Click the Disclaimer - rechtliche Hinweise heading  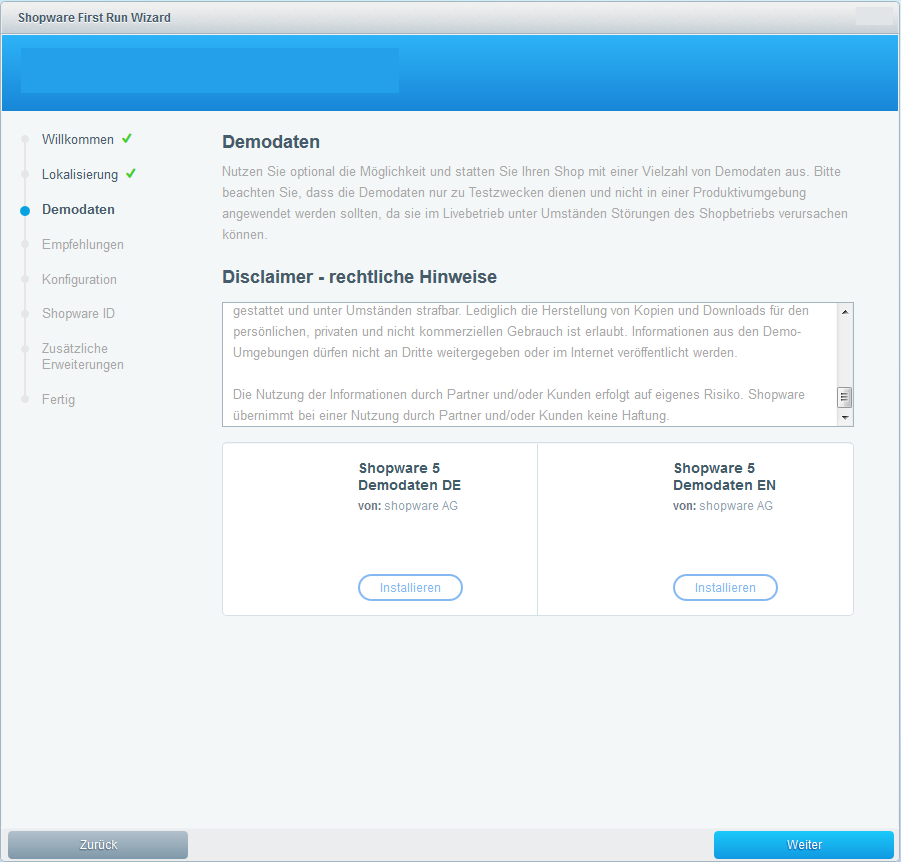point(359,276)
